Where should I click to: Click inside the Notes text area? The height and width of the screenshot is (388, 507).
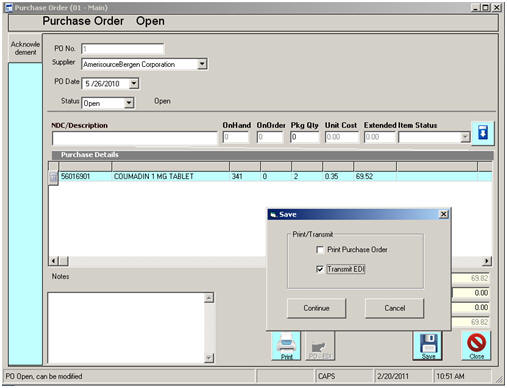tap(126, 328)
